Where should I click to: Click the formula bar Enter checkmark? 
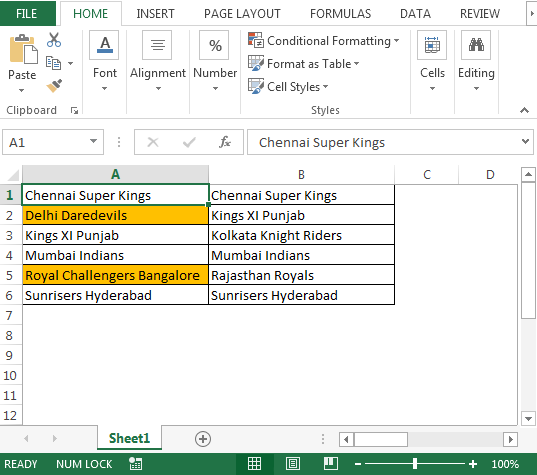[x=189, y=142]
